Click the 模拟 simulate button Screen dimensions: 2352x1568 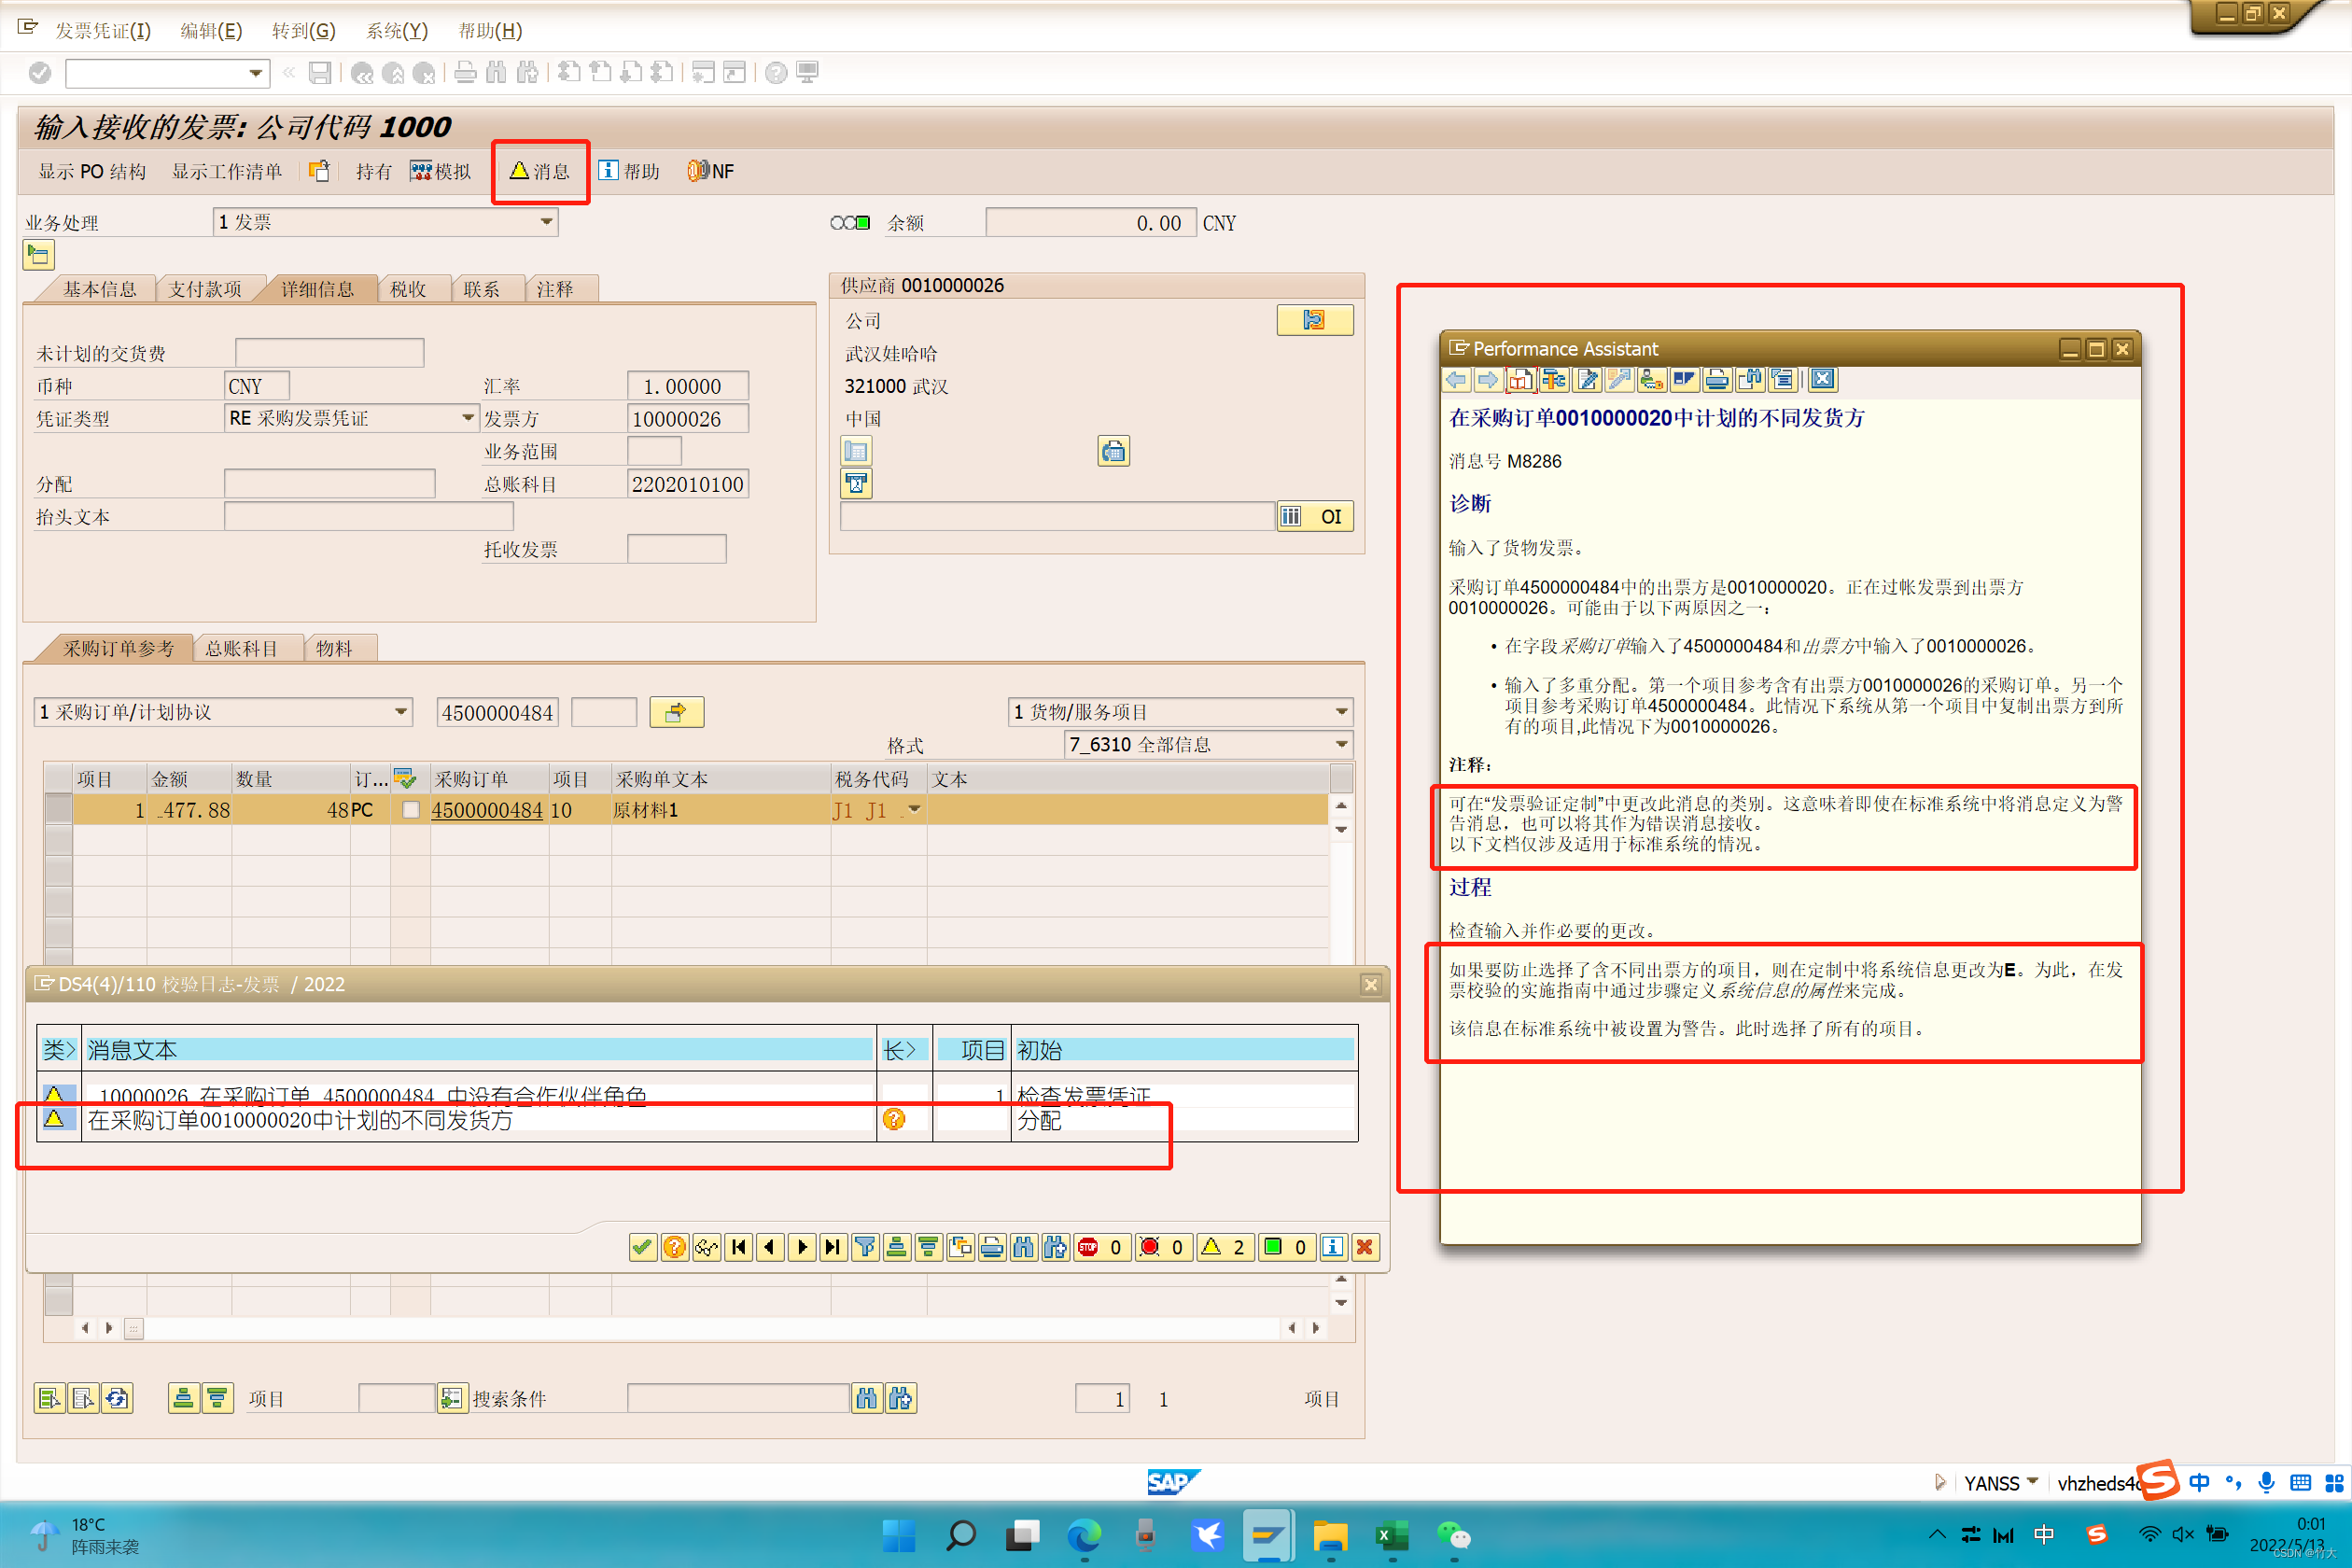pyautogui.click(x=441, y=171)
